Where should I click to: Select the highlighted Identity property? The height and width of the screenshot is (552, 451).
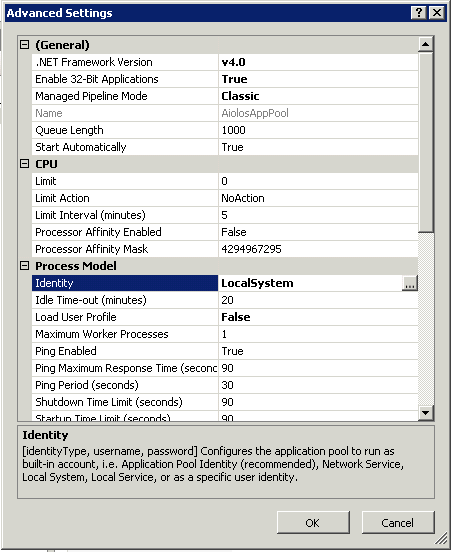(x=125, y=283)
